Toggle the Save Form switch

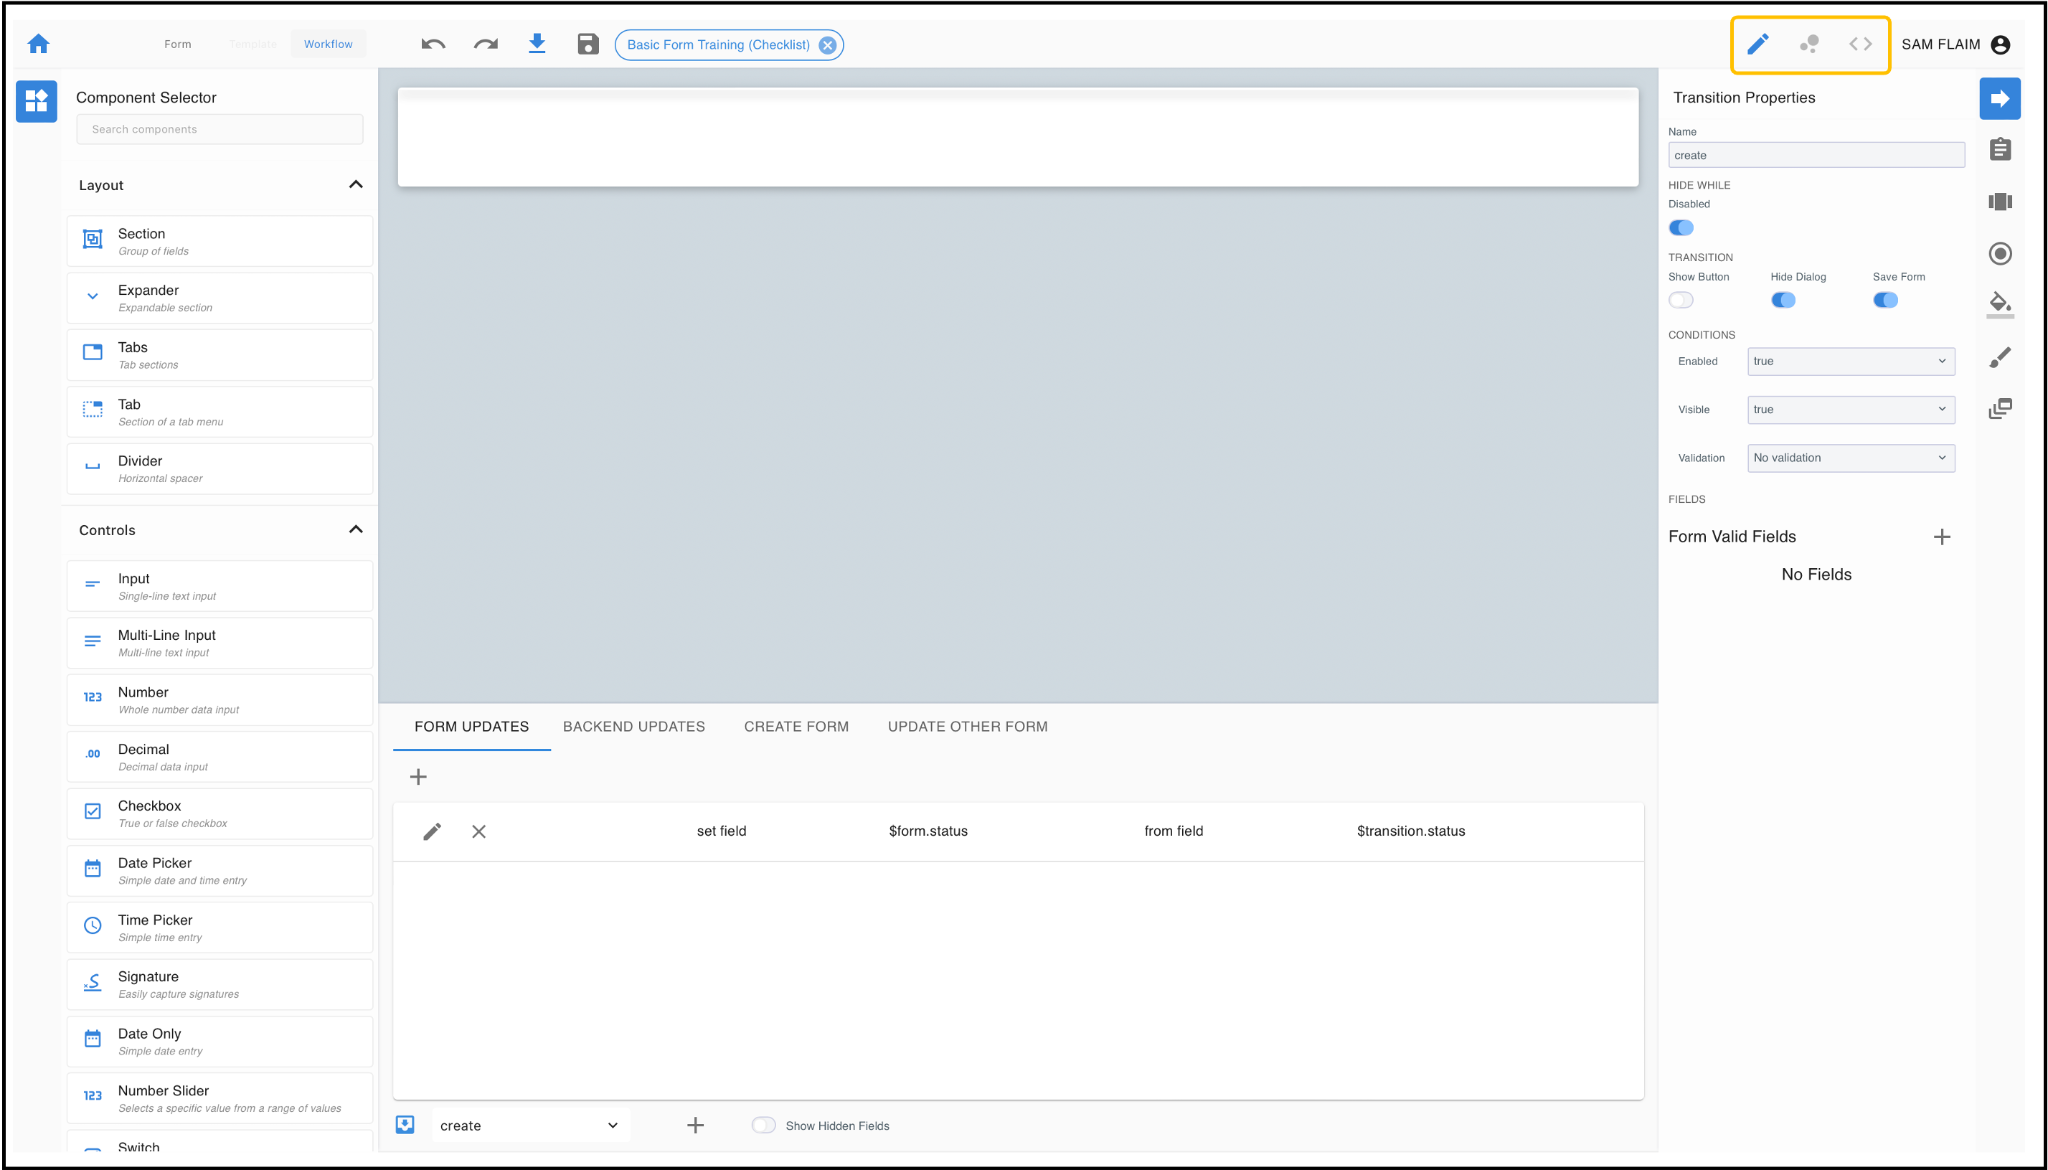point(1885,300)
